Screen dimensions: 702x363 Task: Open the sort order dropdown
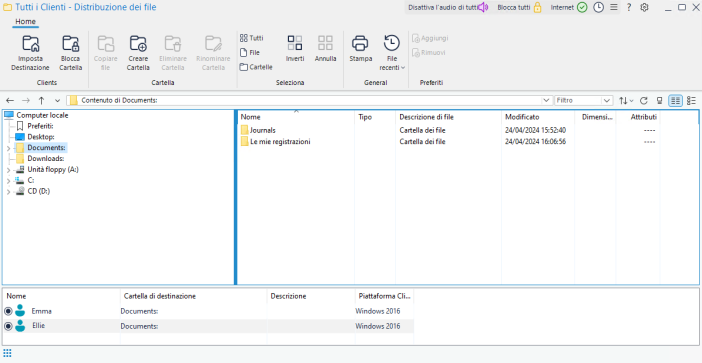click(x=626, y=101)
